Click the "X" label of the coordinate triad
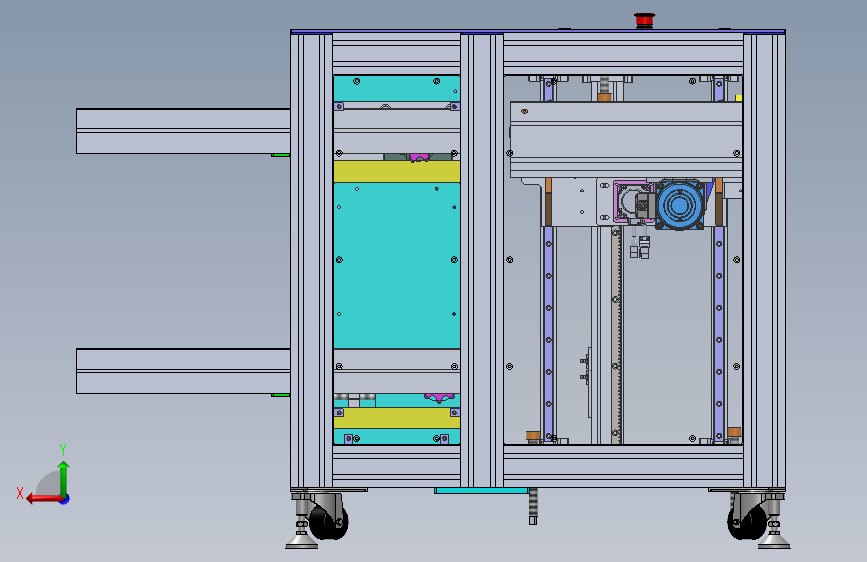This screenshot has height=562, width=867. [20, 493]
